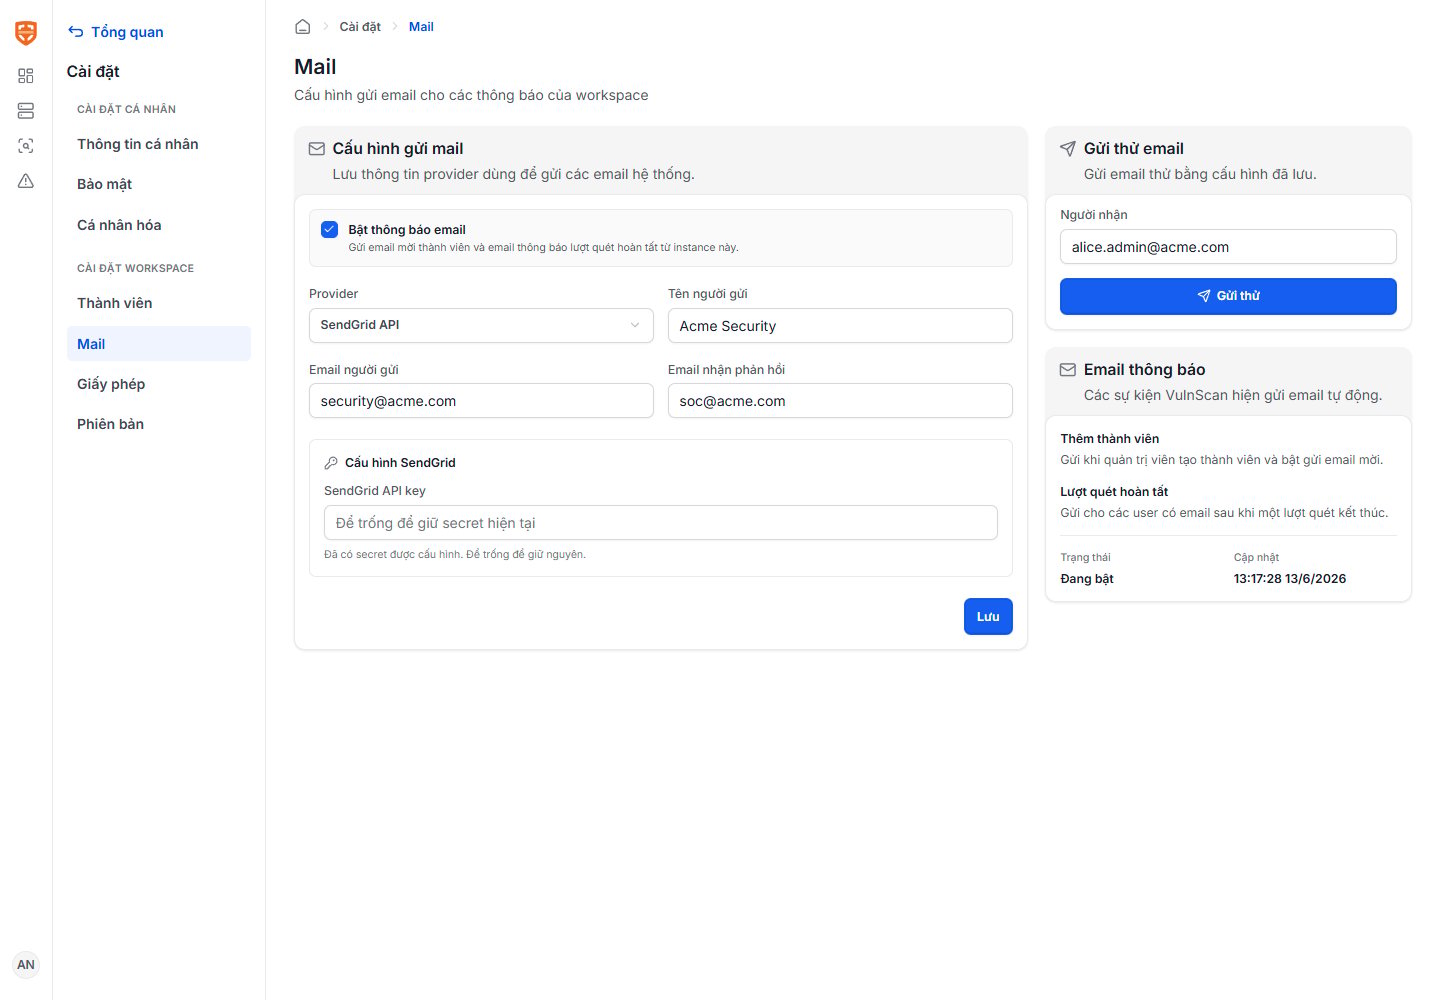Open Cá nhân hóa settings page
The image size is (1440, 1000).
tap(159, 225)
